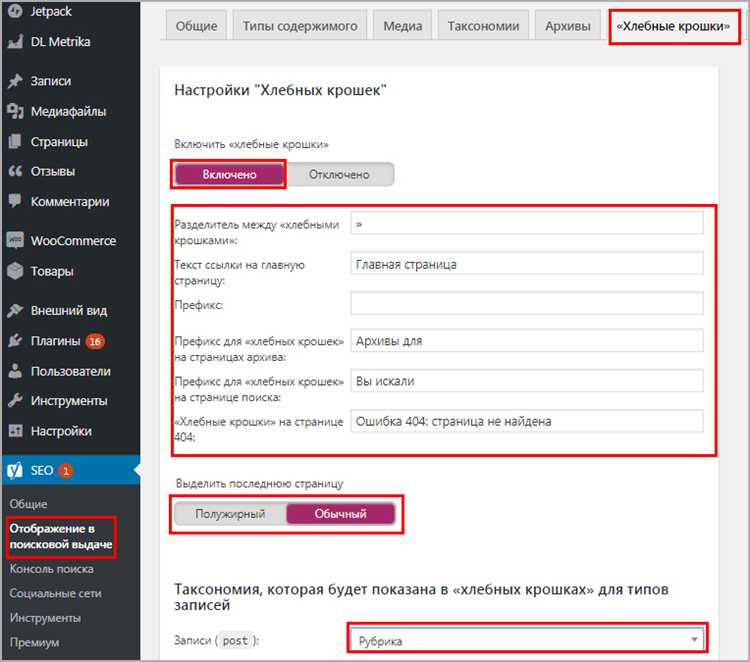Select the «Хлебные крошки» tab
The height and width of the screenshot is (662, 750).
tap(673, 26)
